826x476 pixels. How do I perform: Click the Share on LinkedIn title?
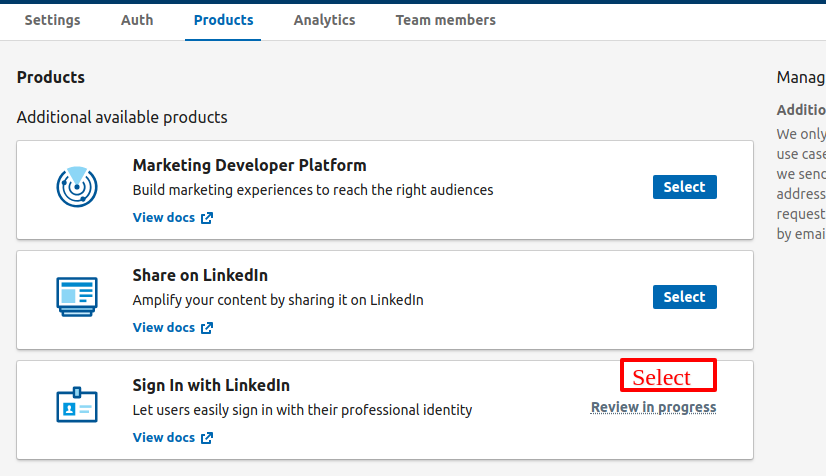click(x=200, y=275)
